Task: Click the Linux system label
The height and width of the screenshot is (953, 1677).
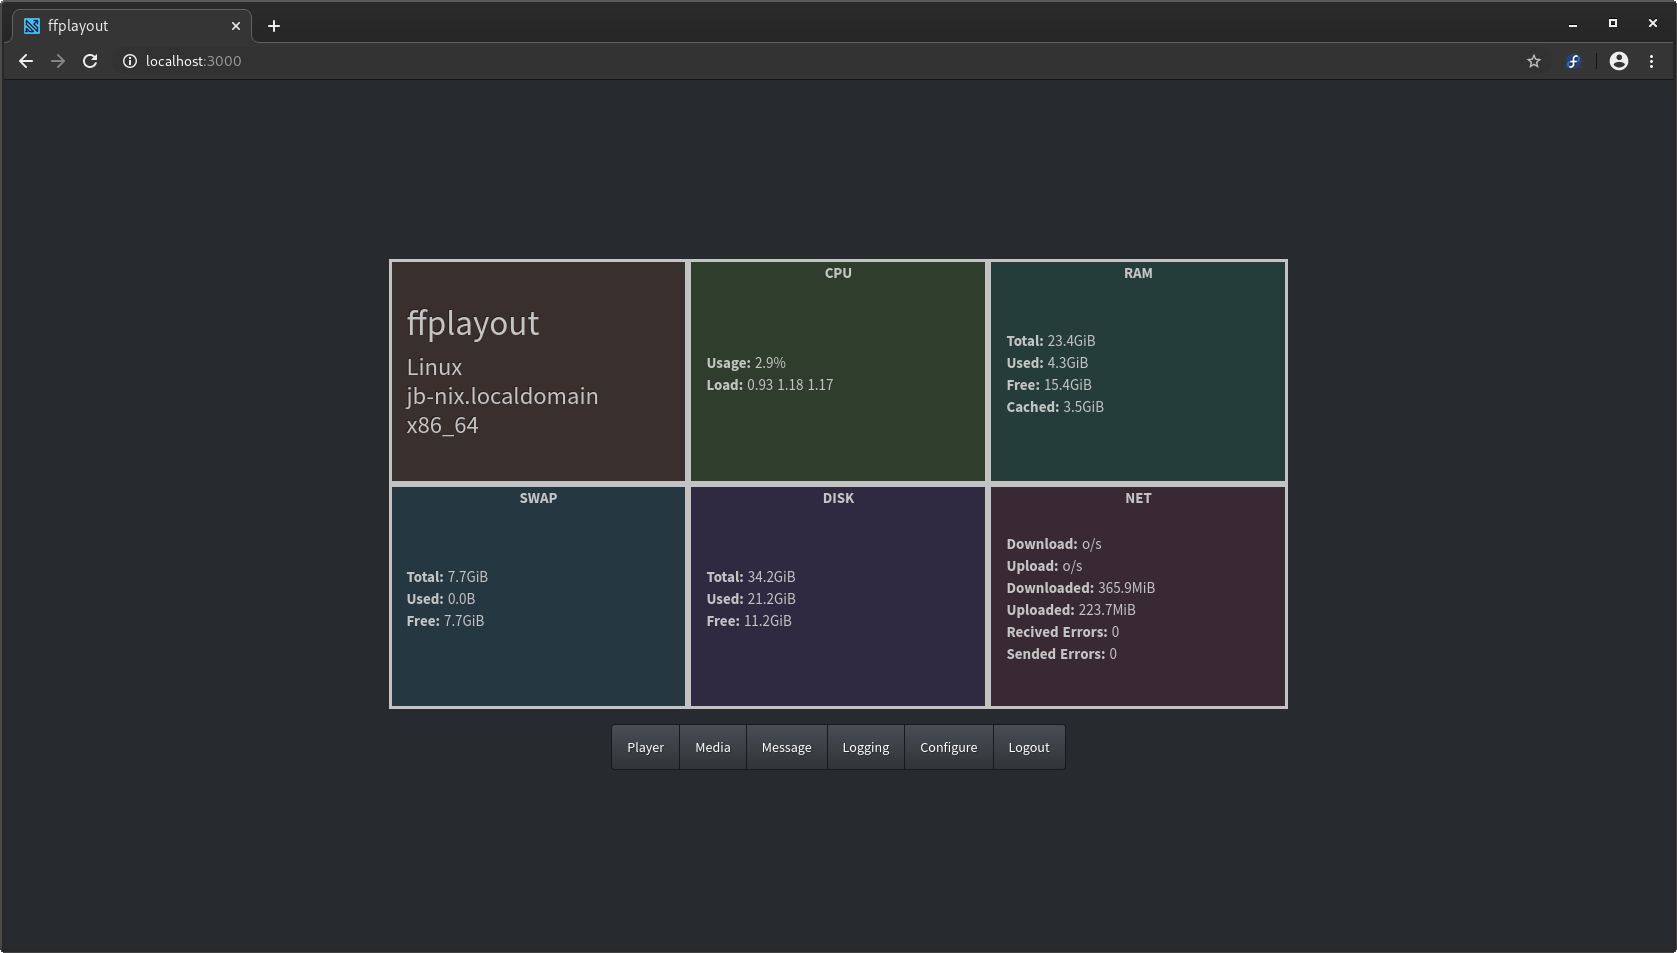Action: click(434, 367)
